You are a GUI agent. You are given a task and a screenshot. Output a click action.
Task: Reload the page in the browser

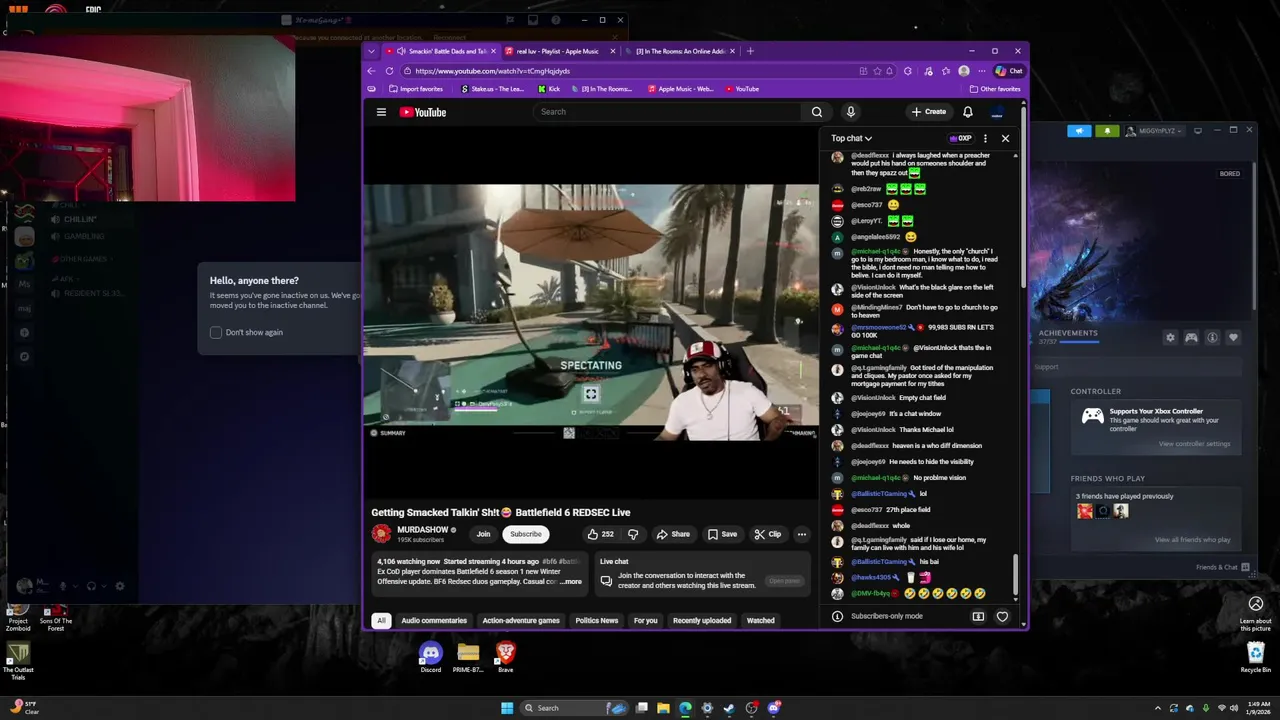pyautogui.click(x=390, y=71)
